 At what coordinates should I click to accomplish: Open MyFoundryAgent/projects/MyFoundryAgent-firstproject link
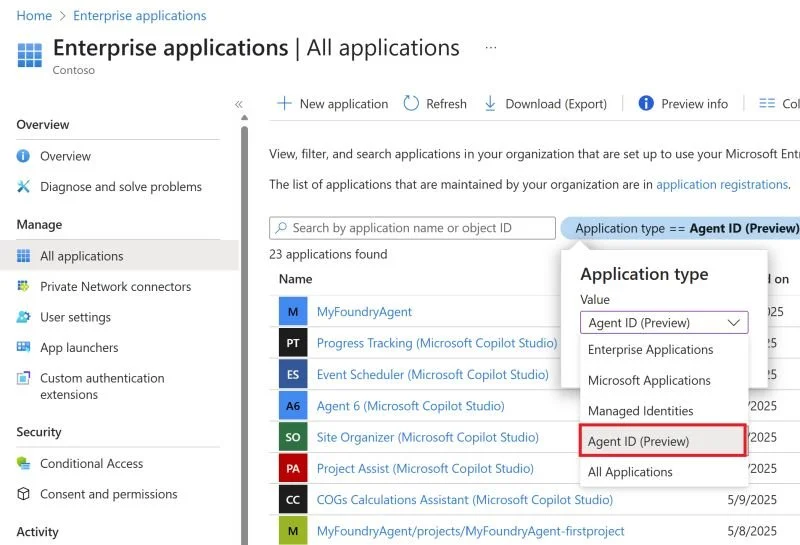pos(470,531)
